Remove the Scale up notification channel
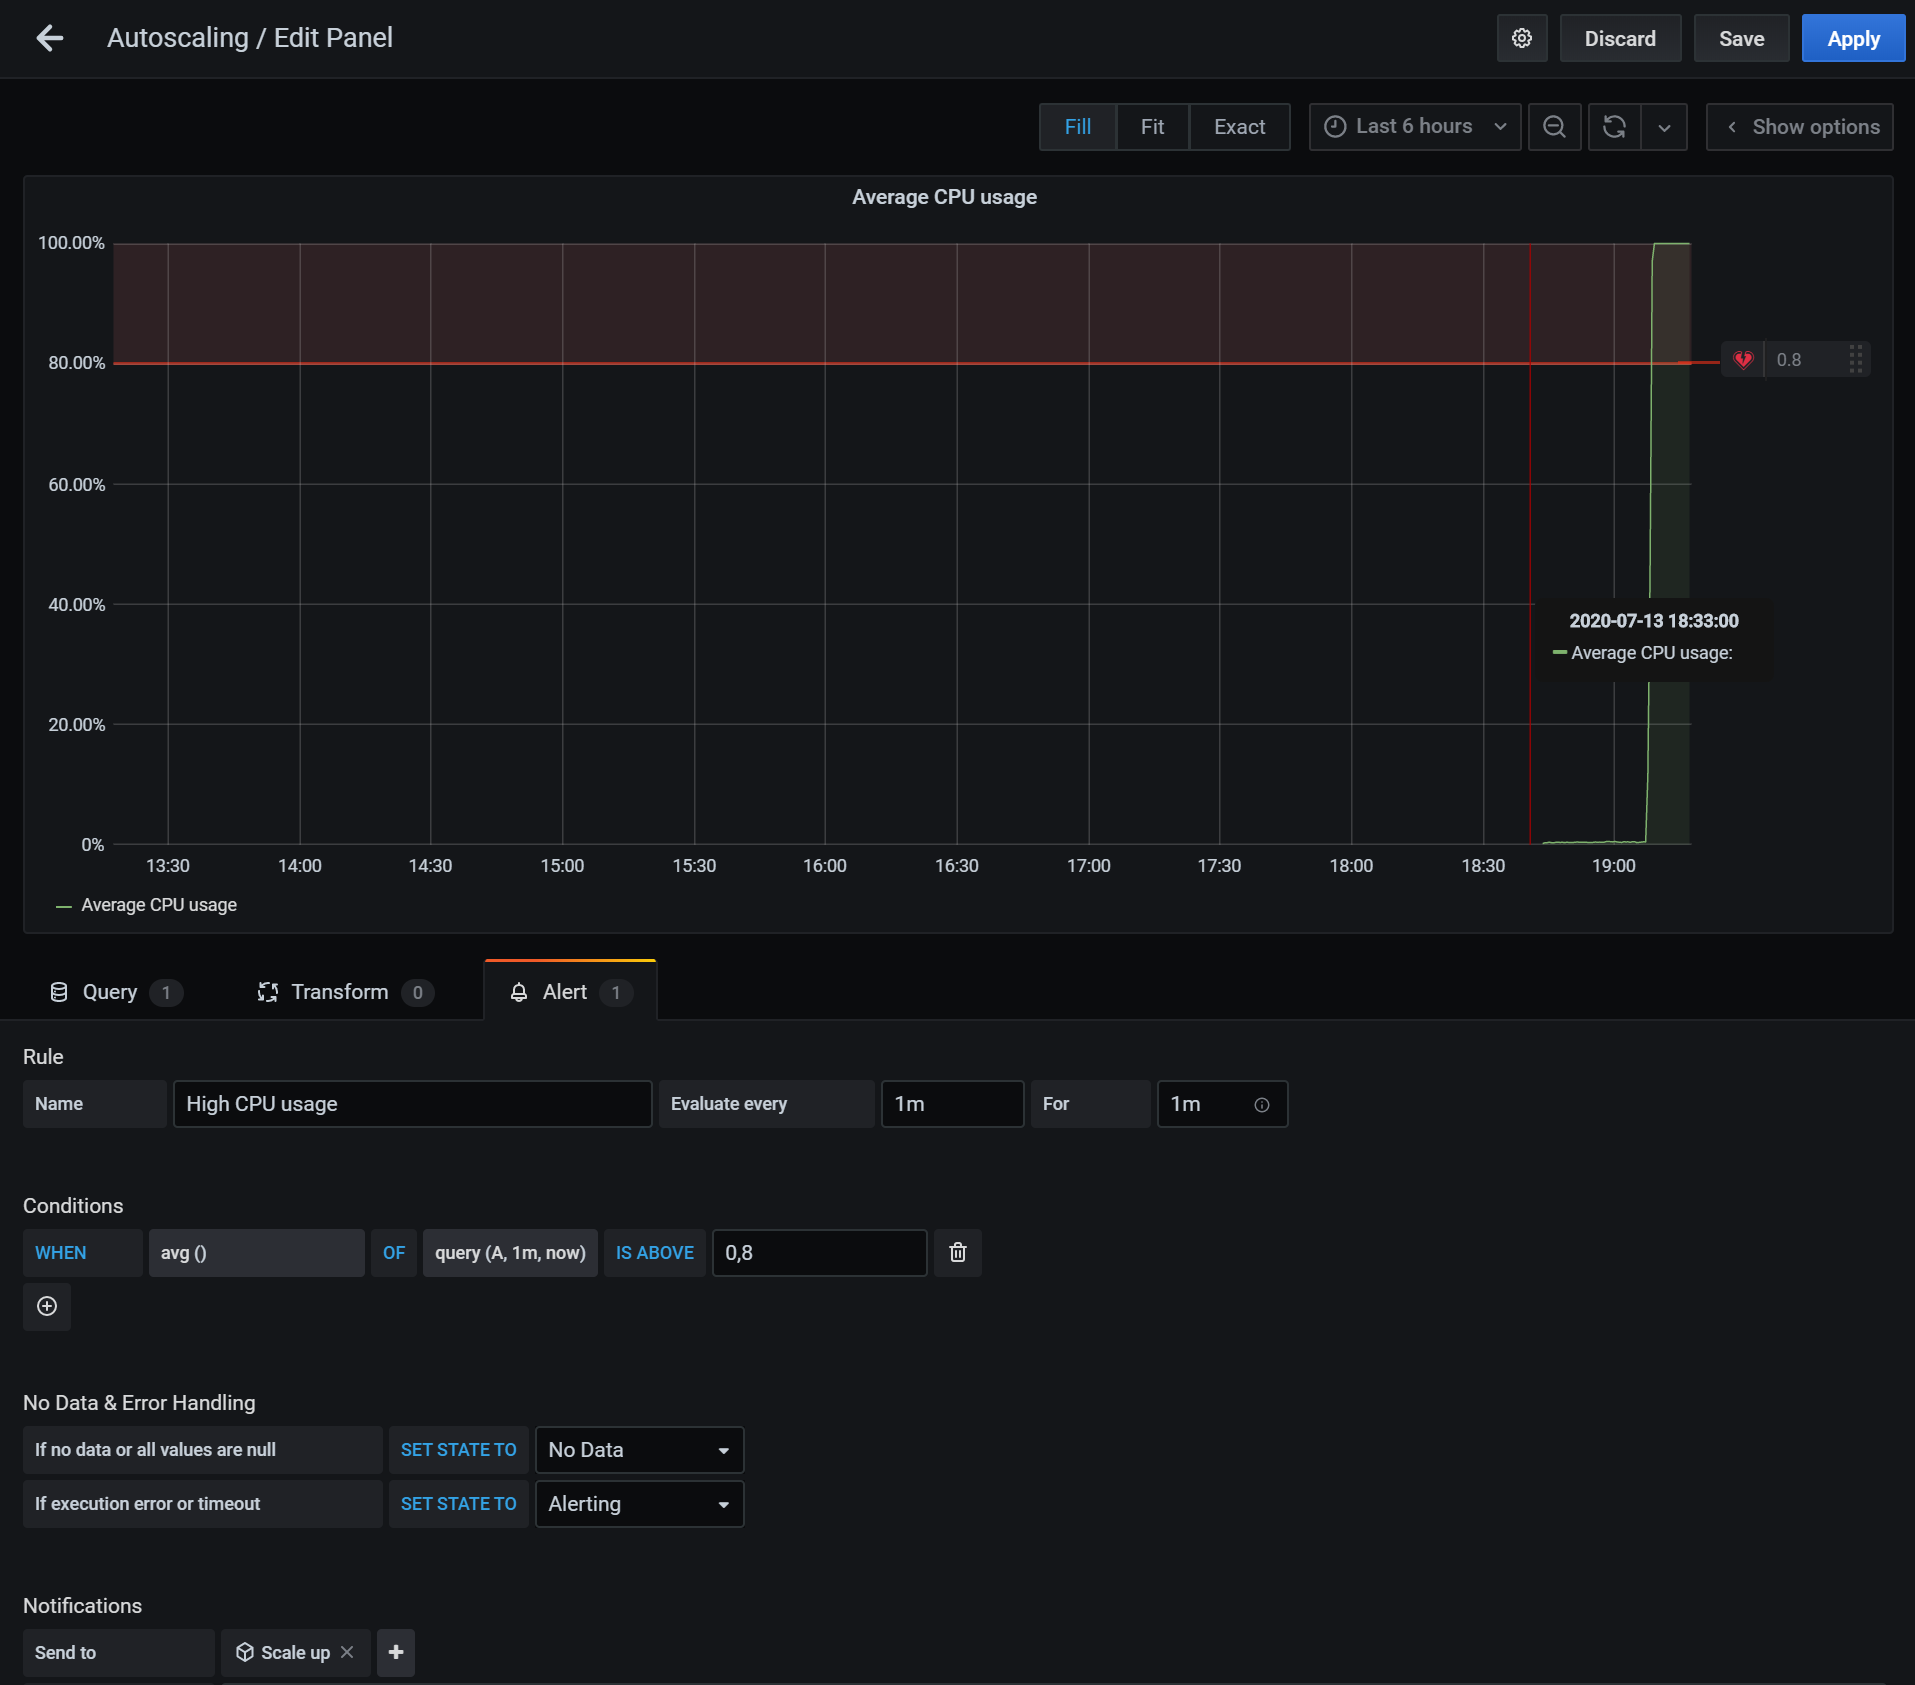The height and width of the screenshot is (1685, 1915). click(x=347, y=1652)
